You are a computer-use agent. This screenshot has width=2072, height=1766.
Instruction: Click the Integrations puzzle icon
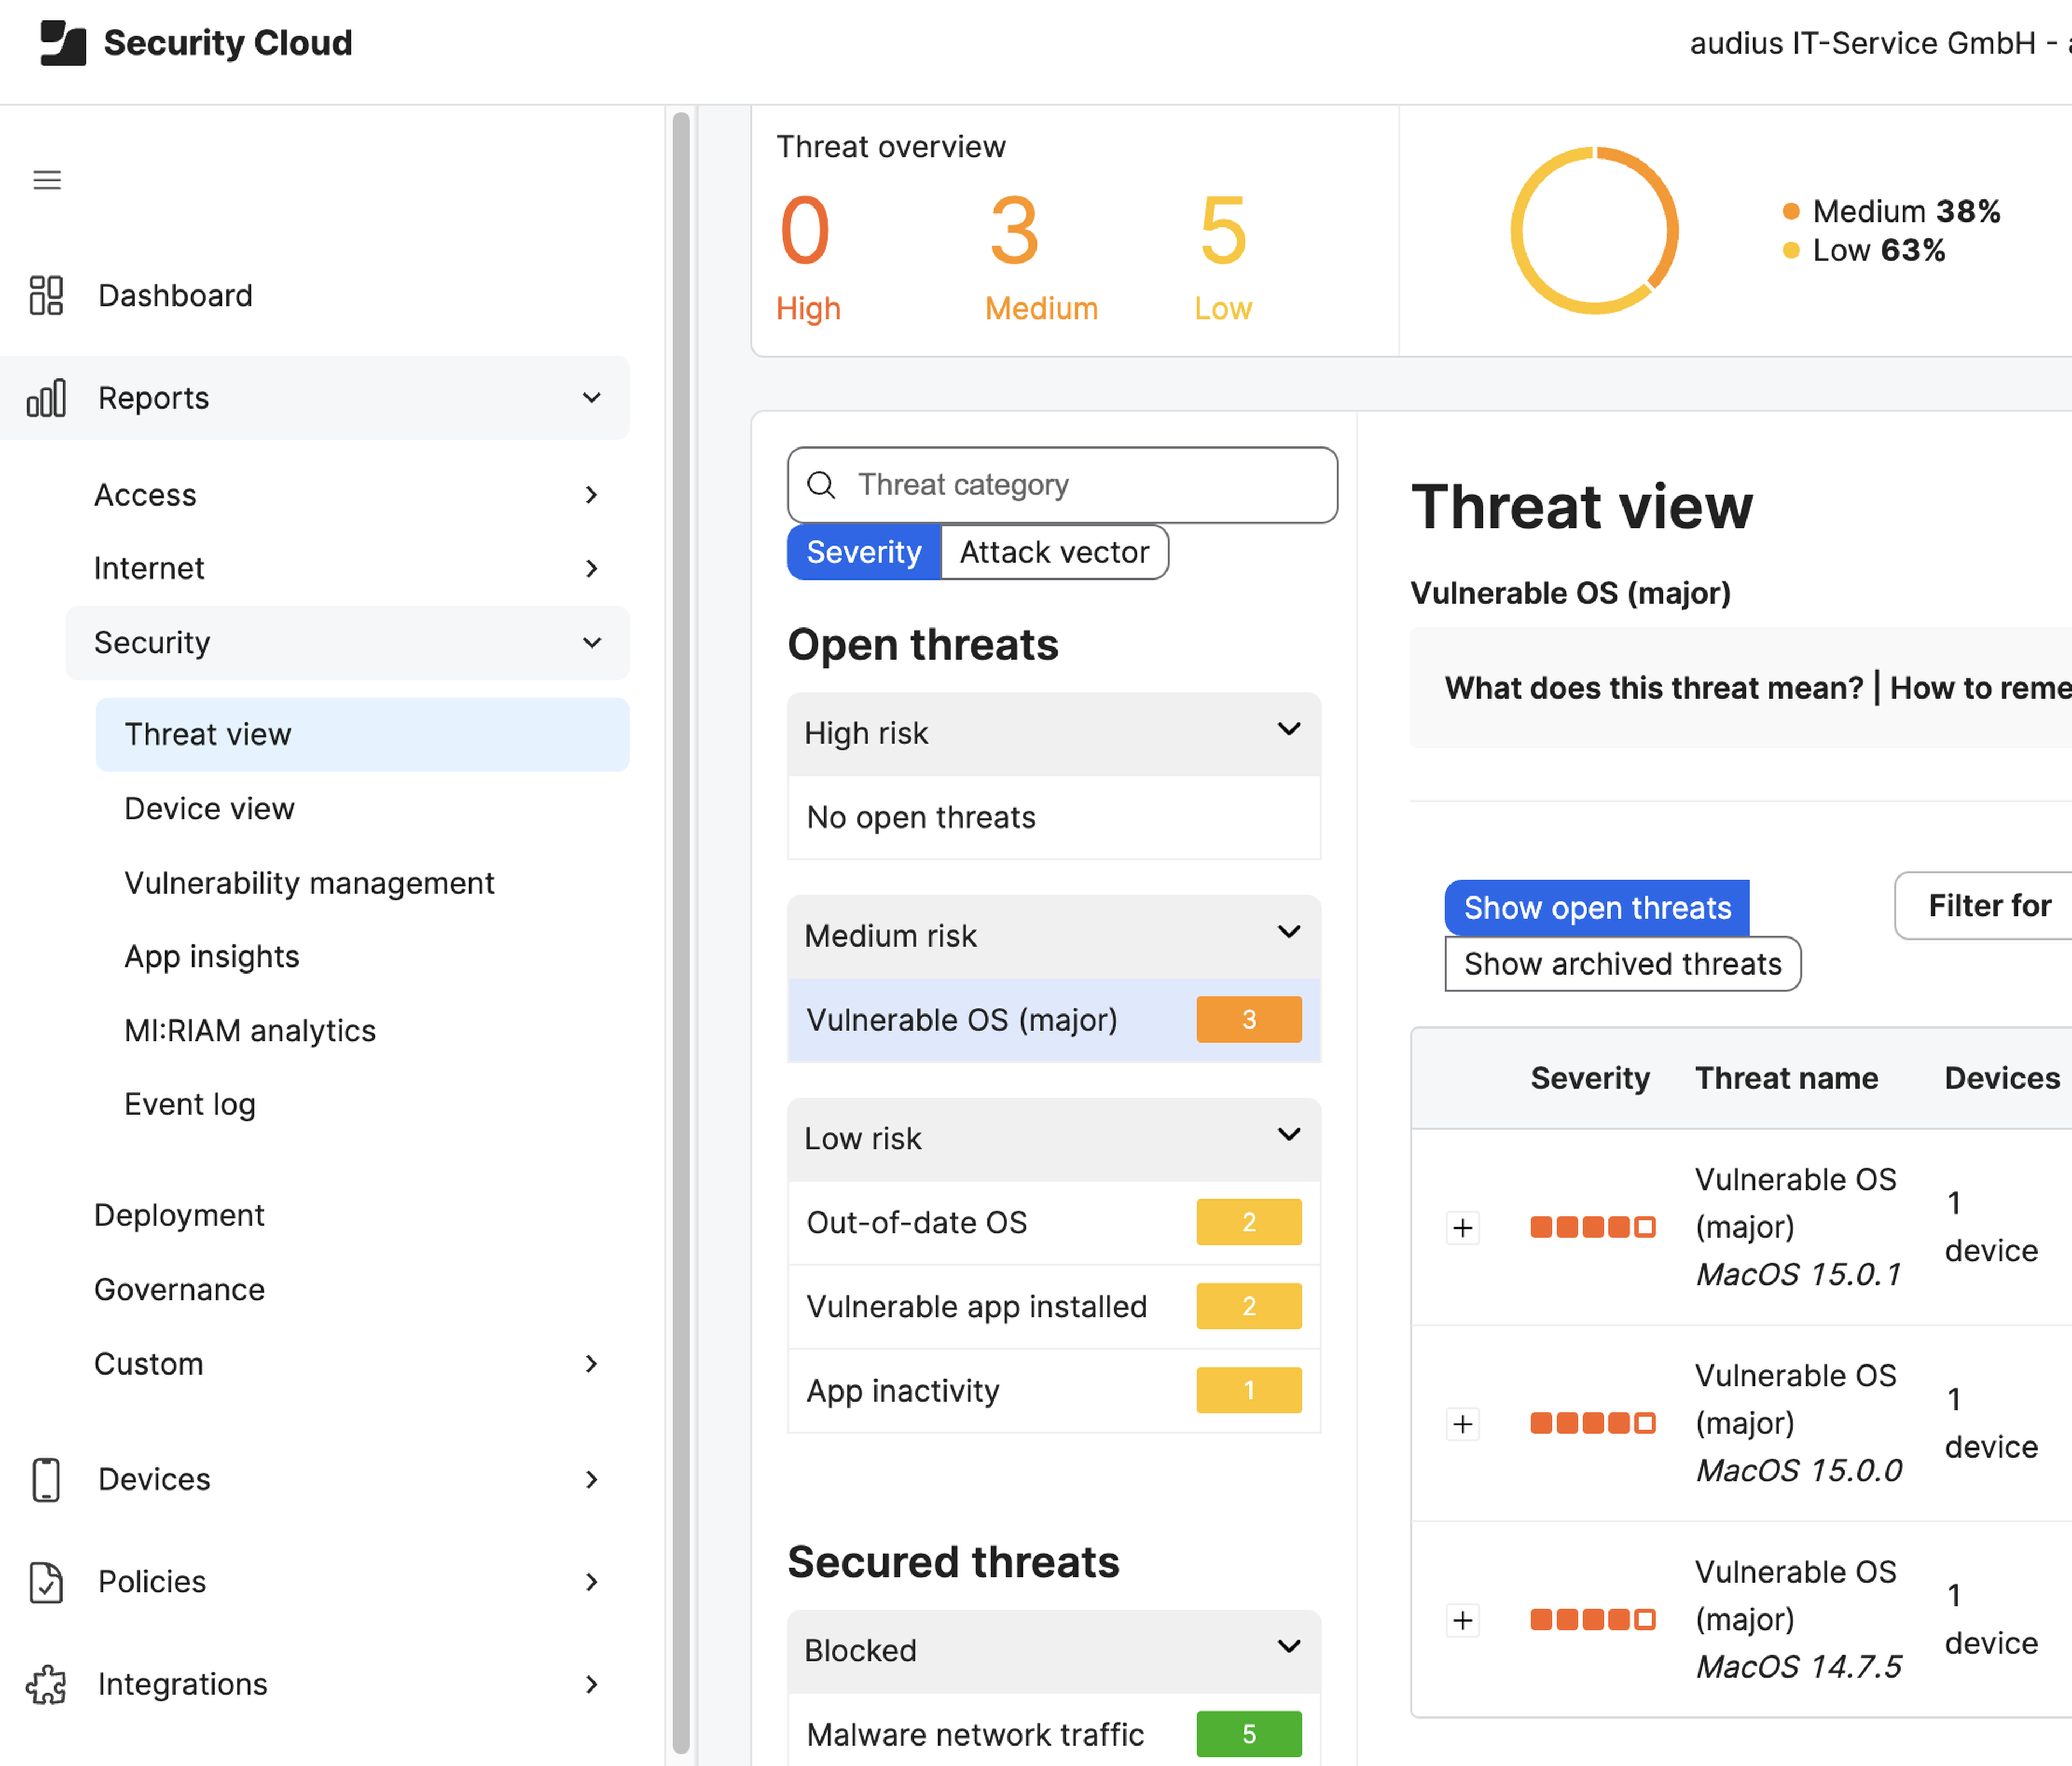point(46,1684)
